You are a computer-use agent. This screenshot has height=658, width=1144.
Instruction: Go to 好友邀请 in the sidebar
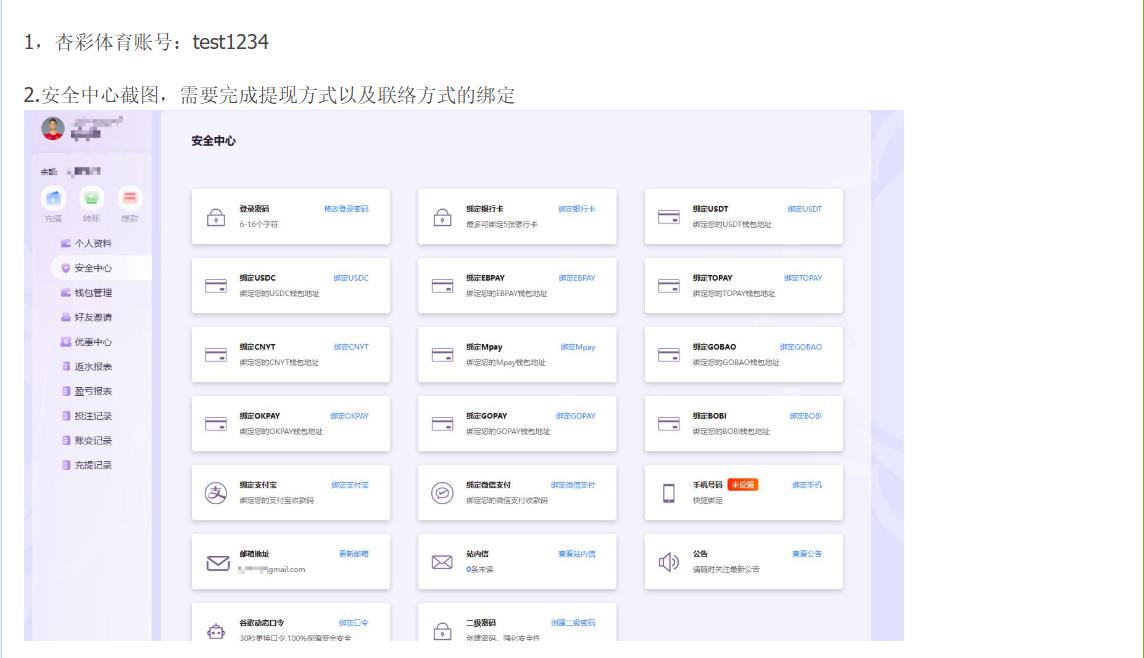tap(92, 317)
